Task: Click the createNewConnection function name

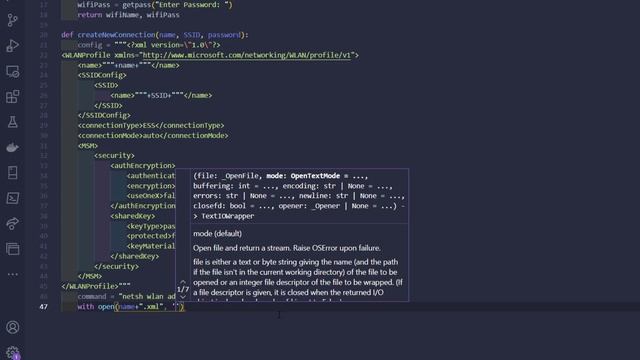Action: click(x=116, y=35)
